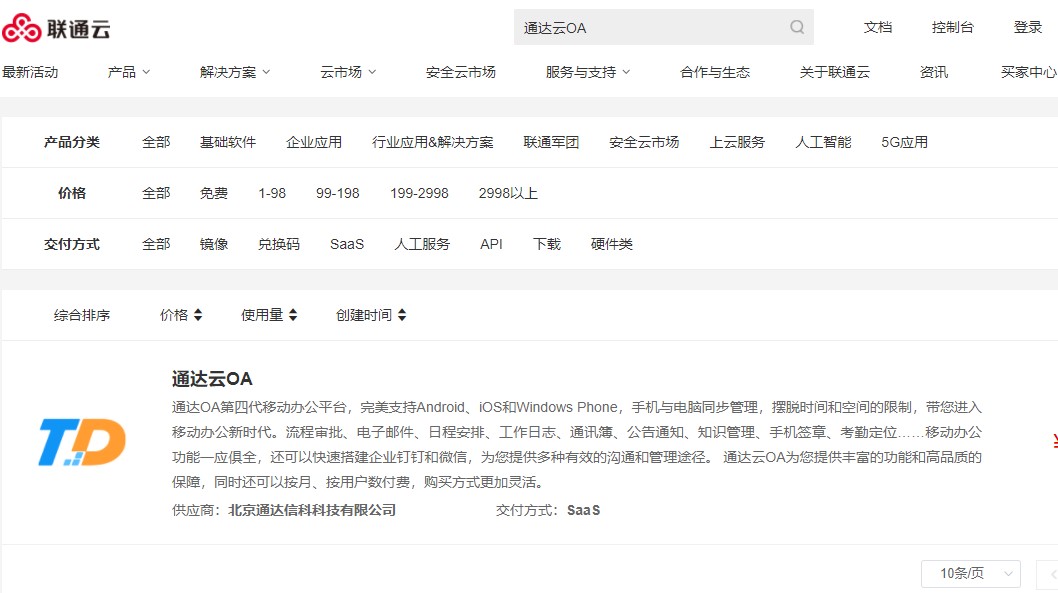The image size is (1058, 593).
Task: Select 综合排序 sort option
Action: coord(82,315)
